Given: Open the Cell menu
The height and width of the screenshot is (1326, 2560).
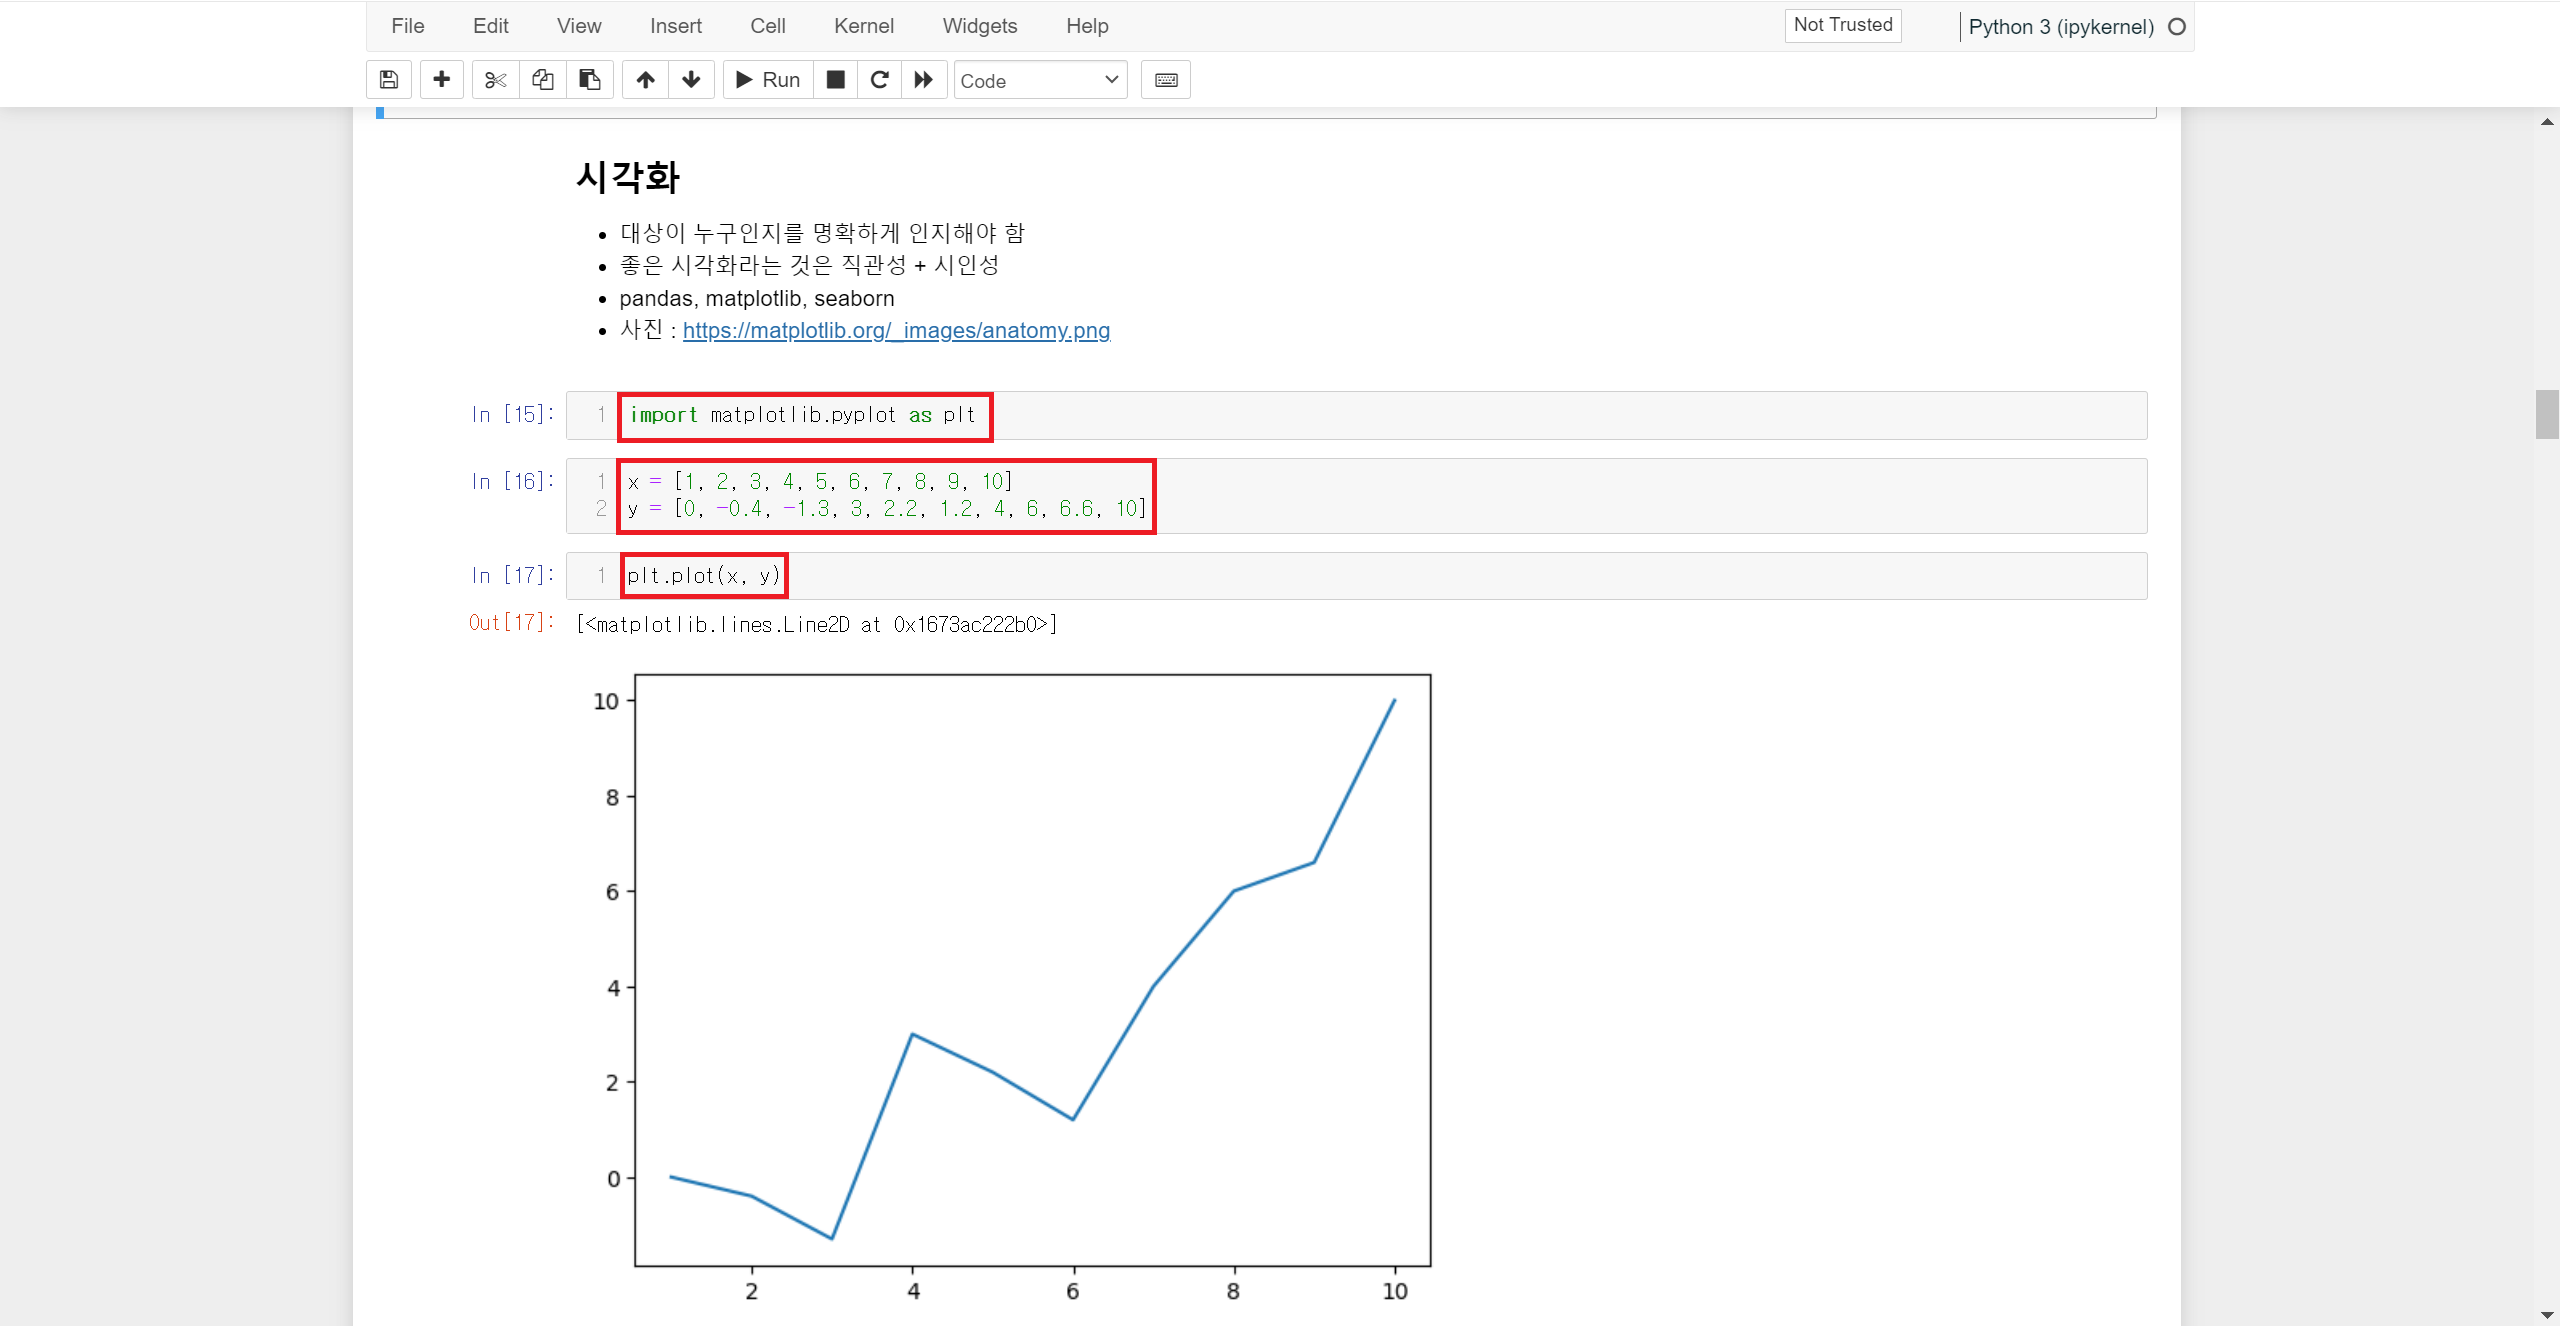Looking at the screenshot, I should (x=767, y=26).
